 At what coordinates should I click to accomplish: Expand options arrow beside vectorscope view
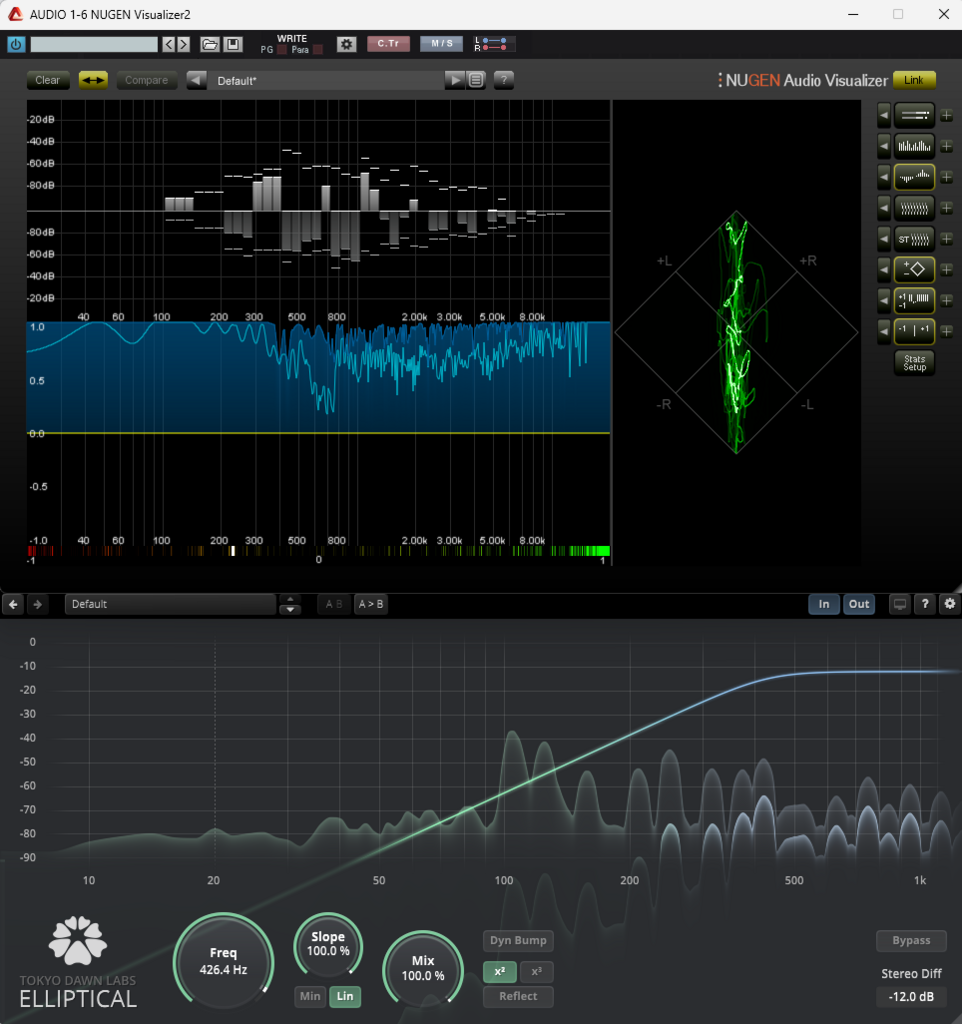pyautogui.click(x=884, y=269)
